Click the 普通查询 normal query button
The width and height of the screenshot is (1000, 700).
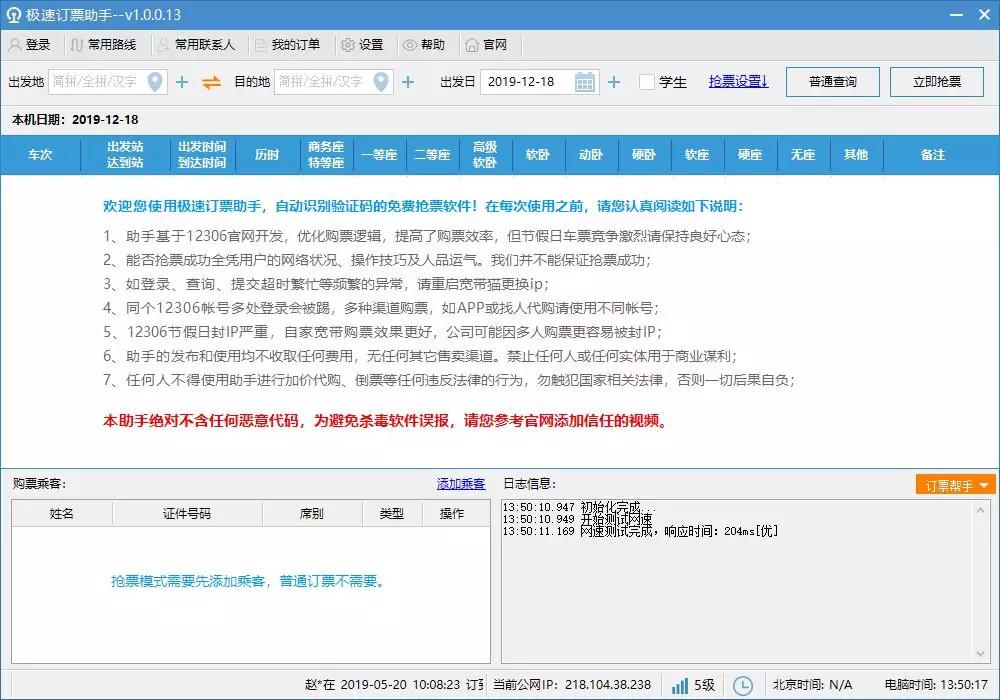point(832,82)
